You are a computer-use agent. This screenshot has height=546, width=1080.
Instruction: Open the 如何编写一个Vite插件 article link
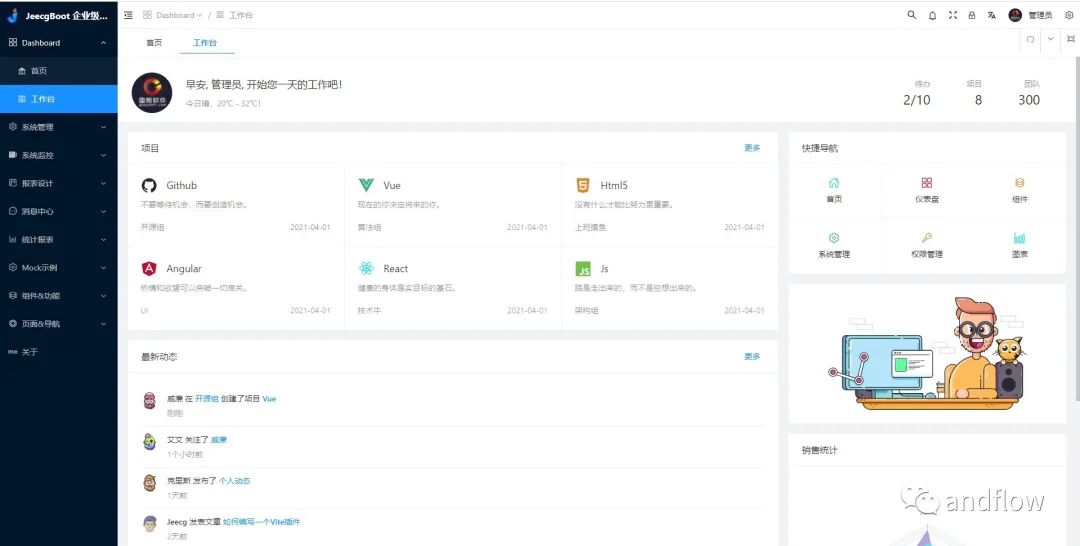[x=262, y=522]
